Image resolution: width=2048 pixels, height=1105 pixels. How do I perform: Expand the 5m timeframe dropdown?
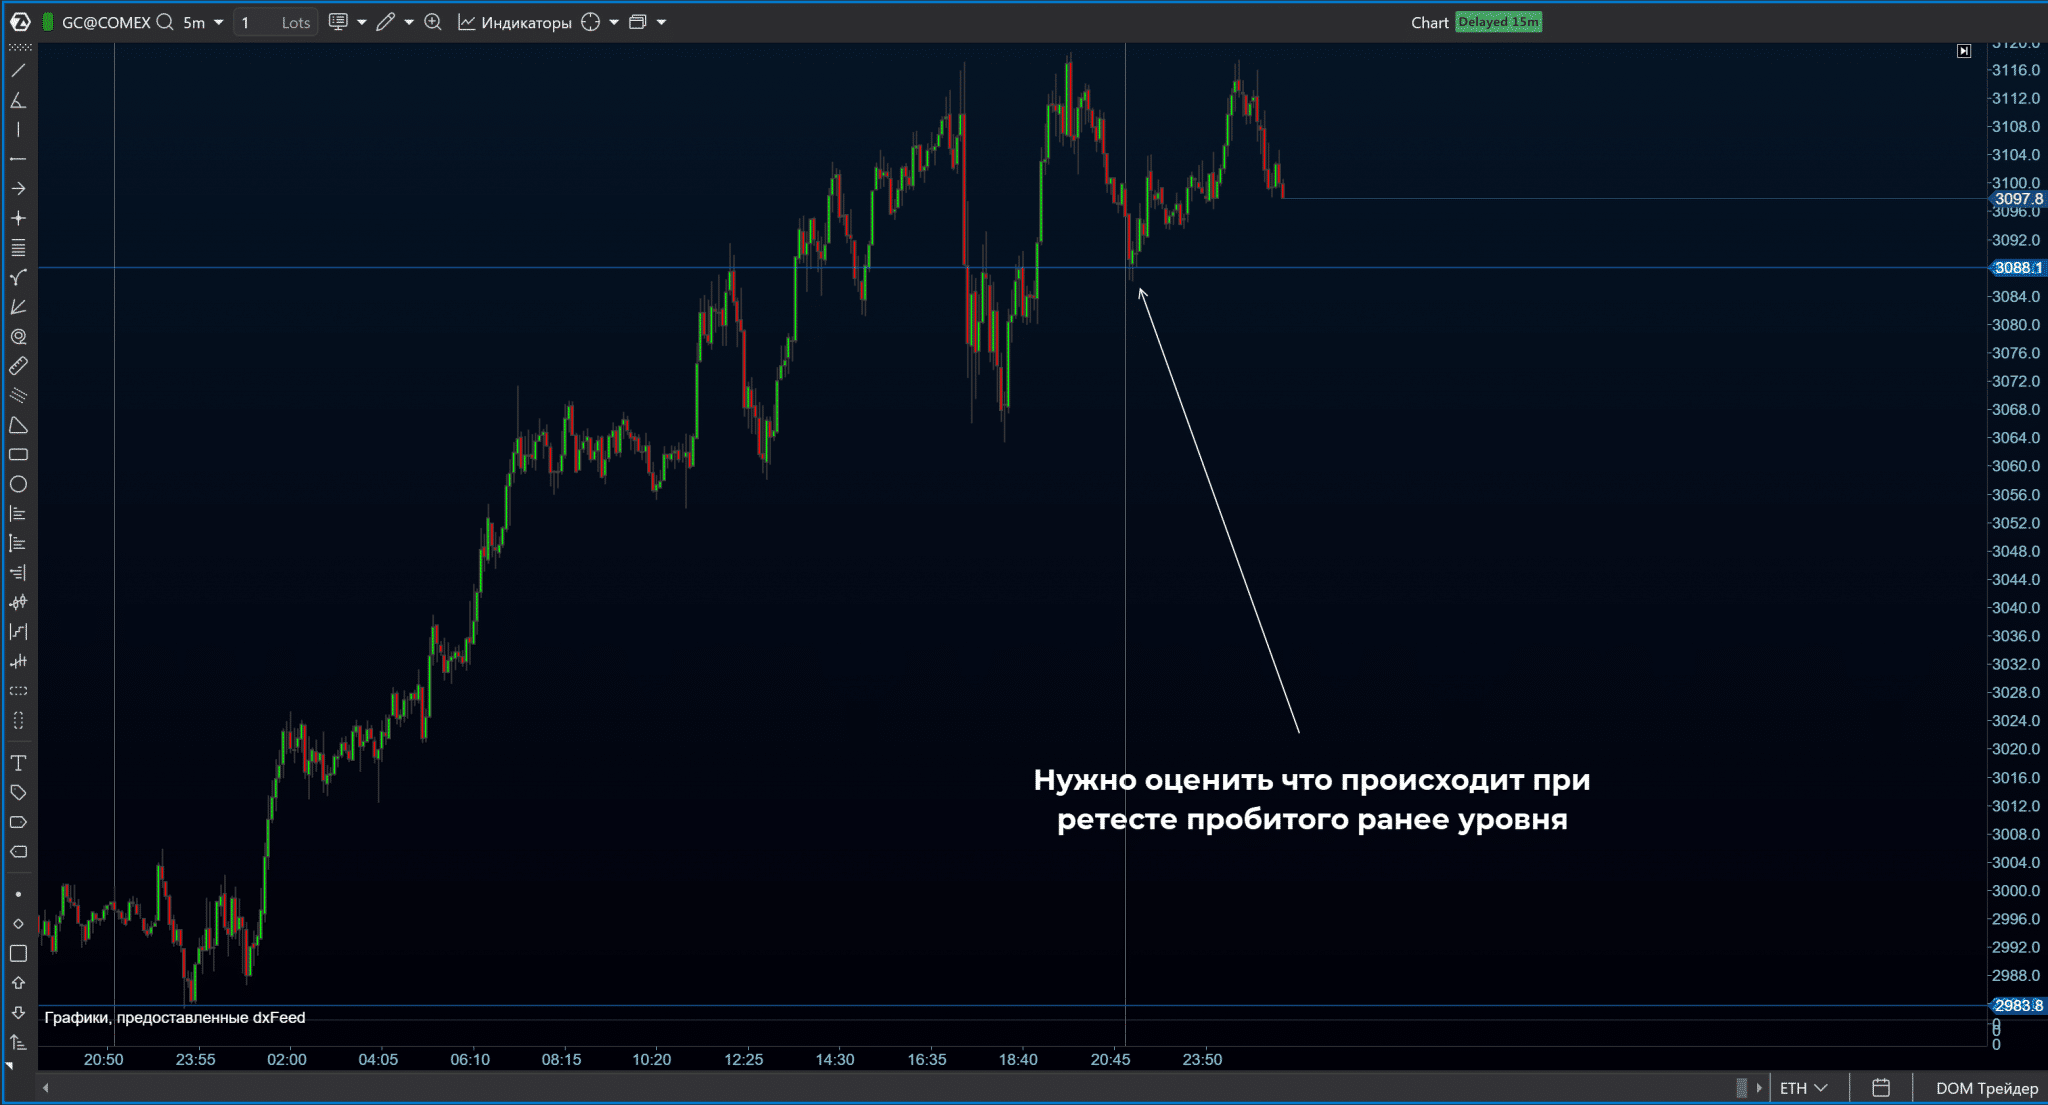pos(218,22)
